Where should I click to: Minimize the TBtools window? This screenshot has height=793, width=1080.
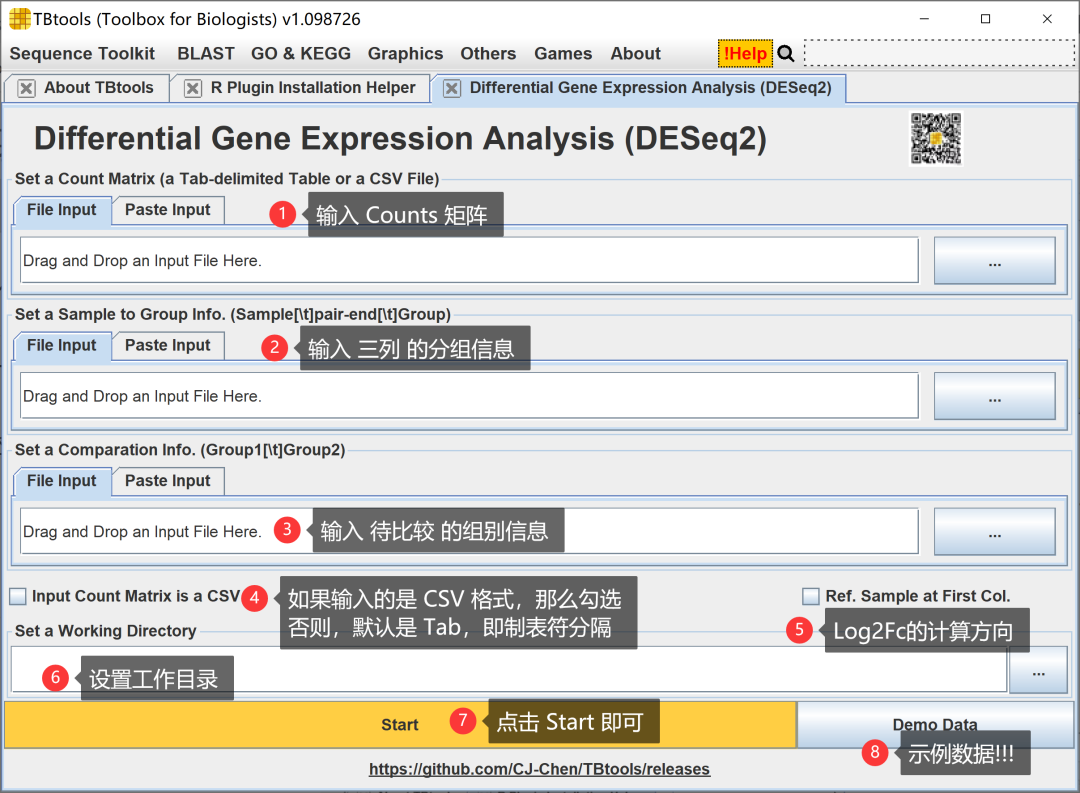coord(924,19)
